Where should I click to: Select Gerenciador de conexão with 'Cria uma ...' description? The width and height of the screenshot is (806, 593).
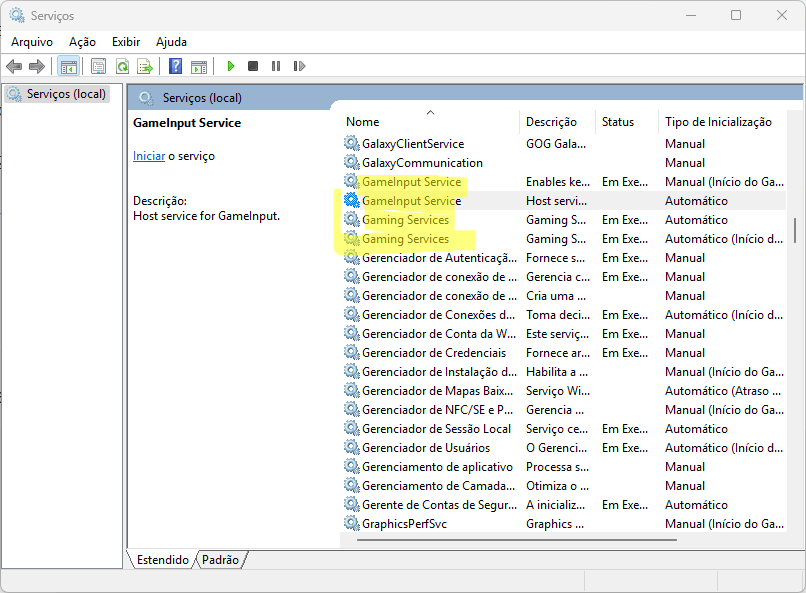point(564,296)
